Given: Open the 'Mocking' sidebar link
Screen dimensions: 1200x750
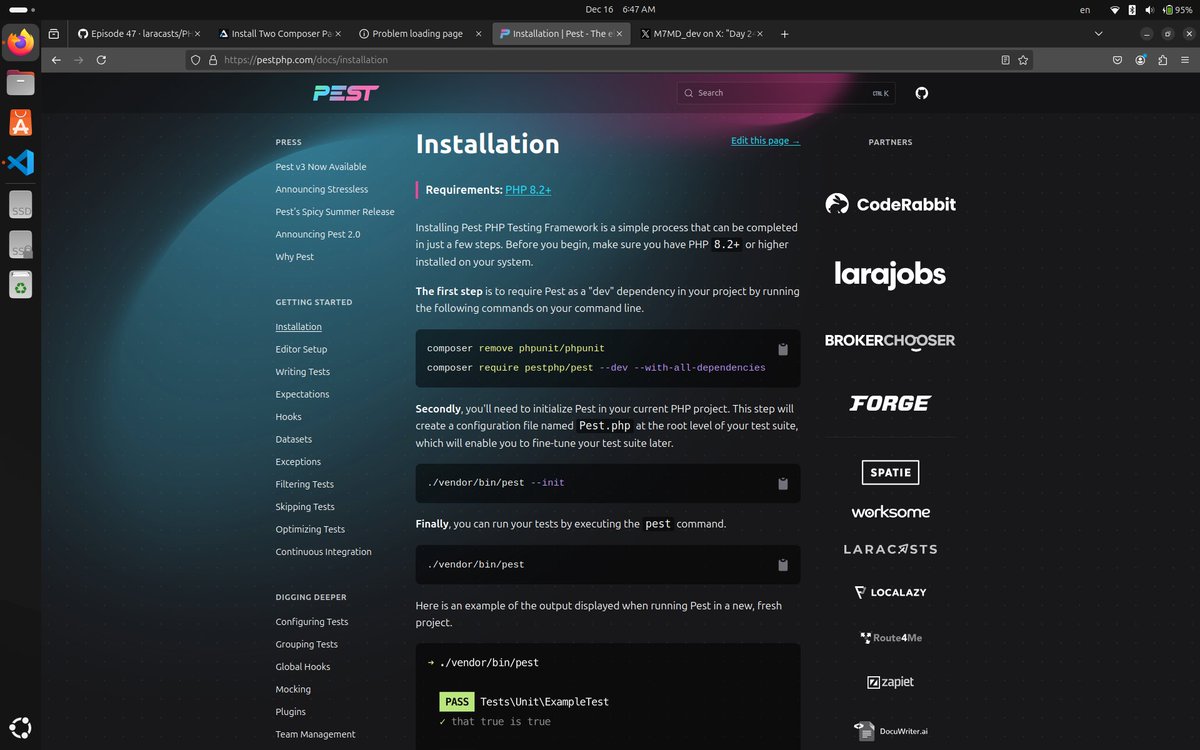Looking at the screenshot, I should point(293,689).
